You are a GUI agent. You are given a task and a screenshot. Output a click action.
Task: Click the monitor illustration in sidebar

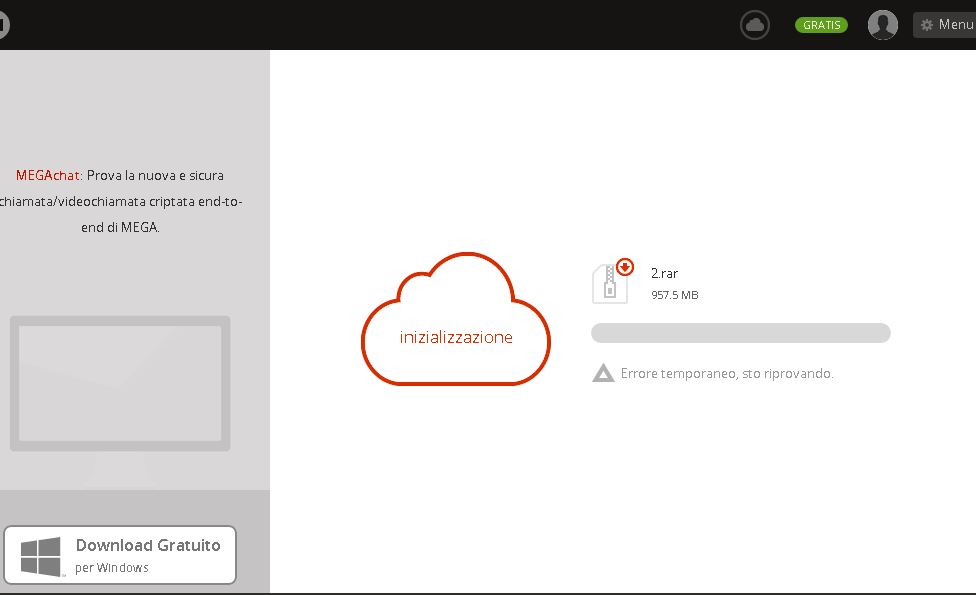(120, 400)
